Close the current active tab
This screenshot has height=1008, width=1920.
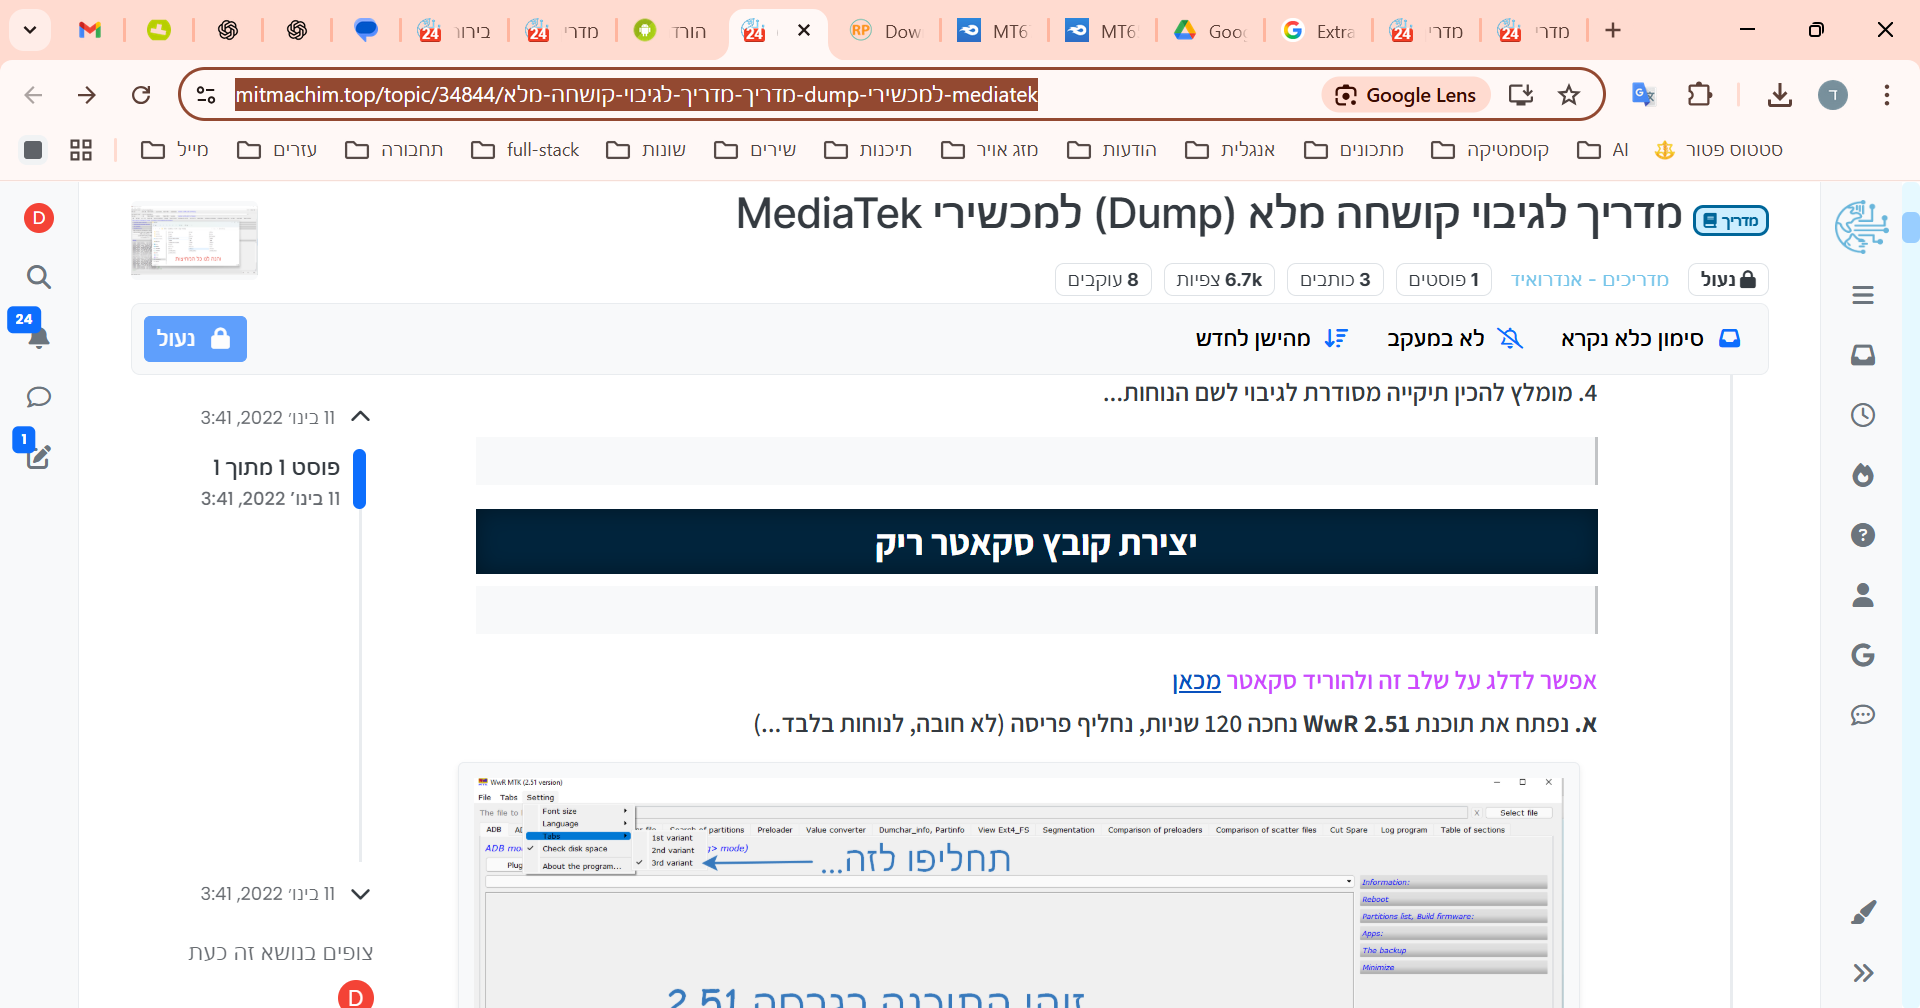point(804,30)
